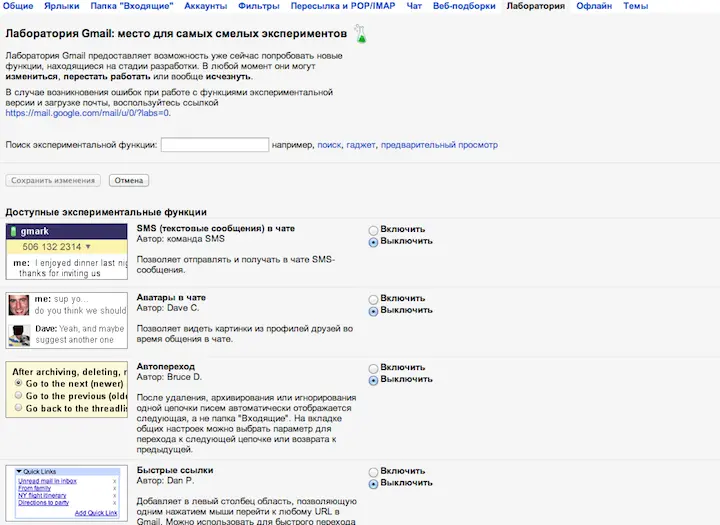Enable SMS в чате feature
The height and width of the screenshot is (525, 720).
[x=373, y=230]
